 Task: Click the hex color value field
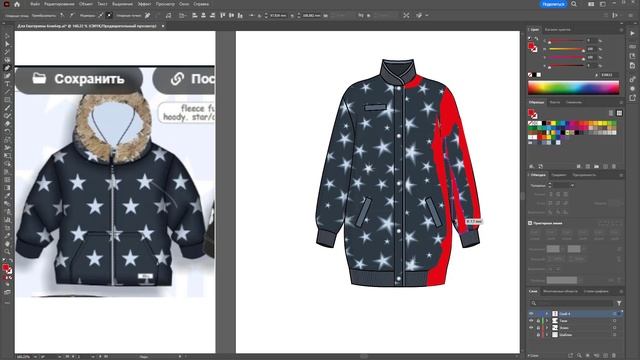610,75
